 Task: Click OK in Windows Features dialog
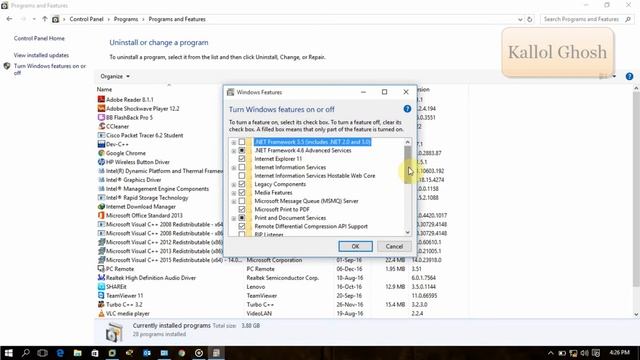pos(355,246)
